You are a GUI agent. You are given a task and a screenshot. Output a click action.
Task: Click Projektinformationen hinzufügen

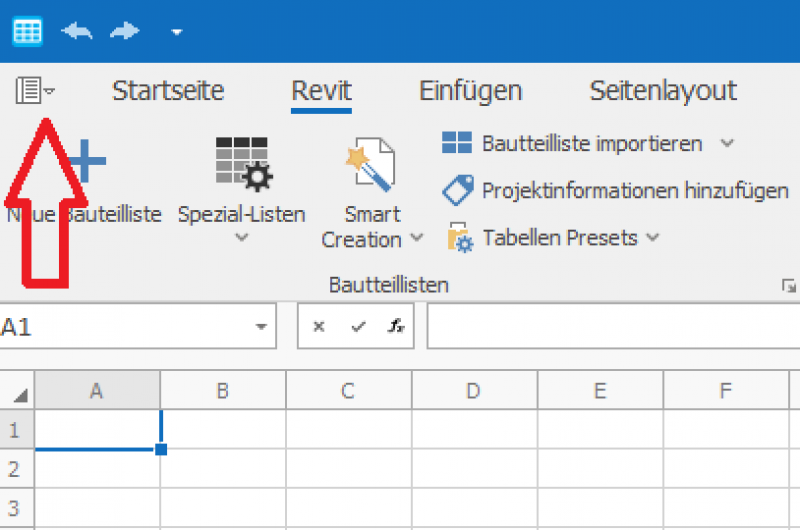616,190
